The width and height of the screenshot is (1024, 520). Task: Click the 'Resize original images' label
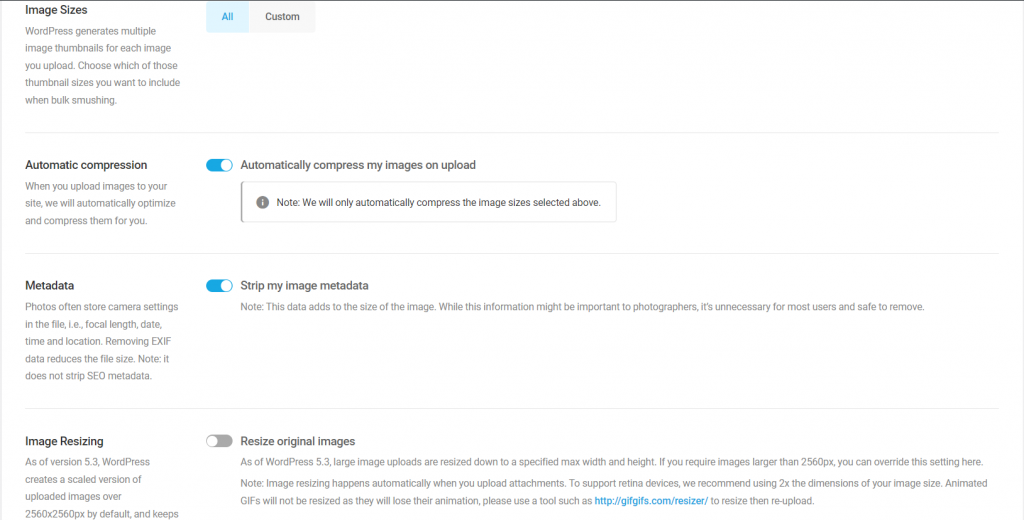298,441
